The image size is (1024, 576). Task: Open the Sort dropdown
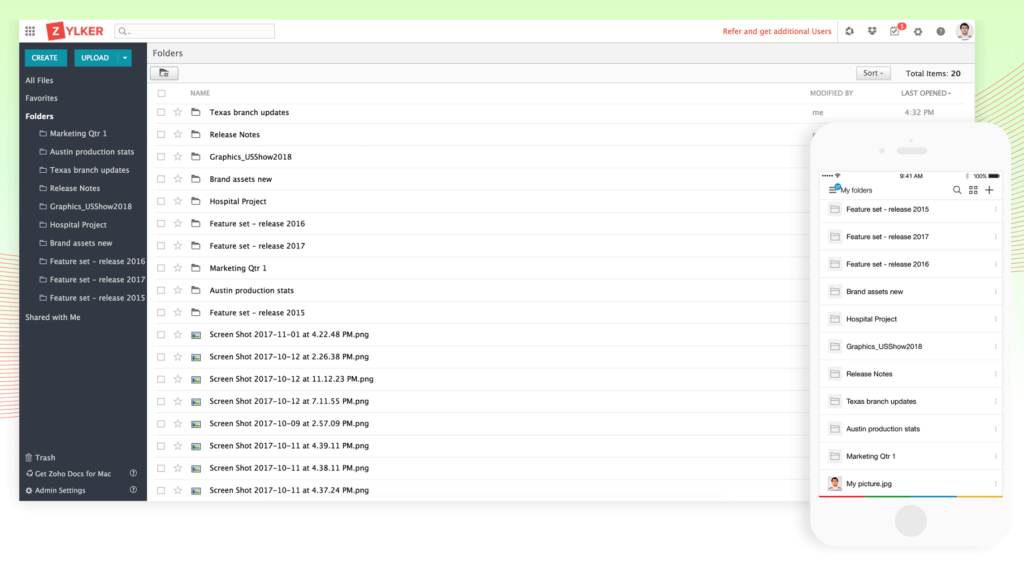[x=872, y=73]
